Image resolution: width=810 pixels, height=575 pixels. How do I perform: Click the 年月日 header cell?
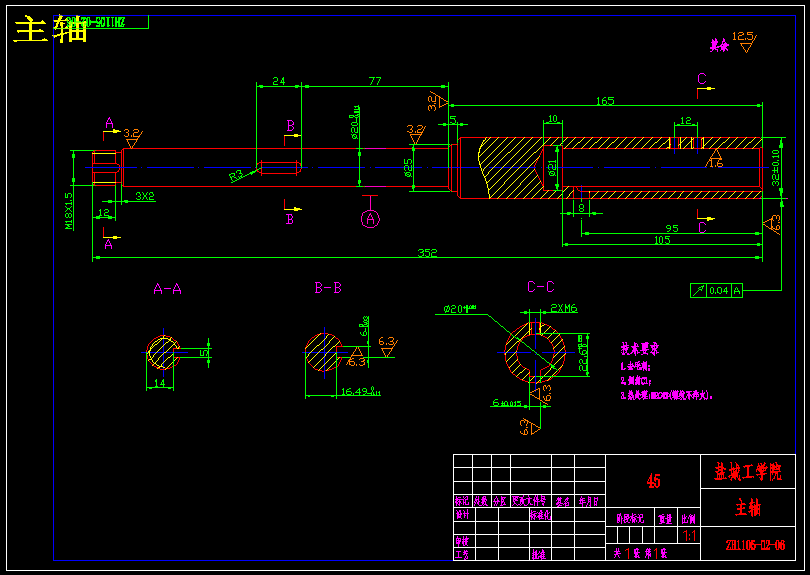[x=589, y=501]
